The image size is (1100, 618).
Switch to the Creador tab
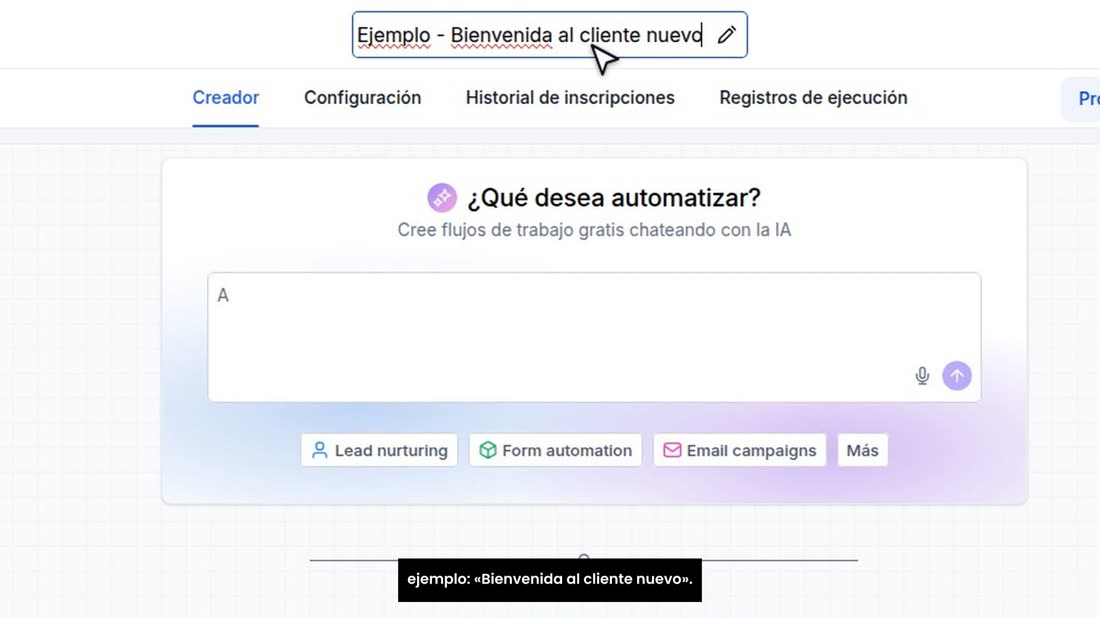pos(225,98)
